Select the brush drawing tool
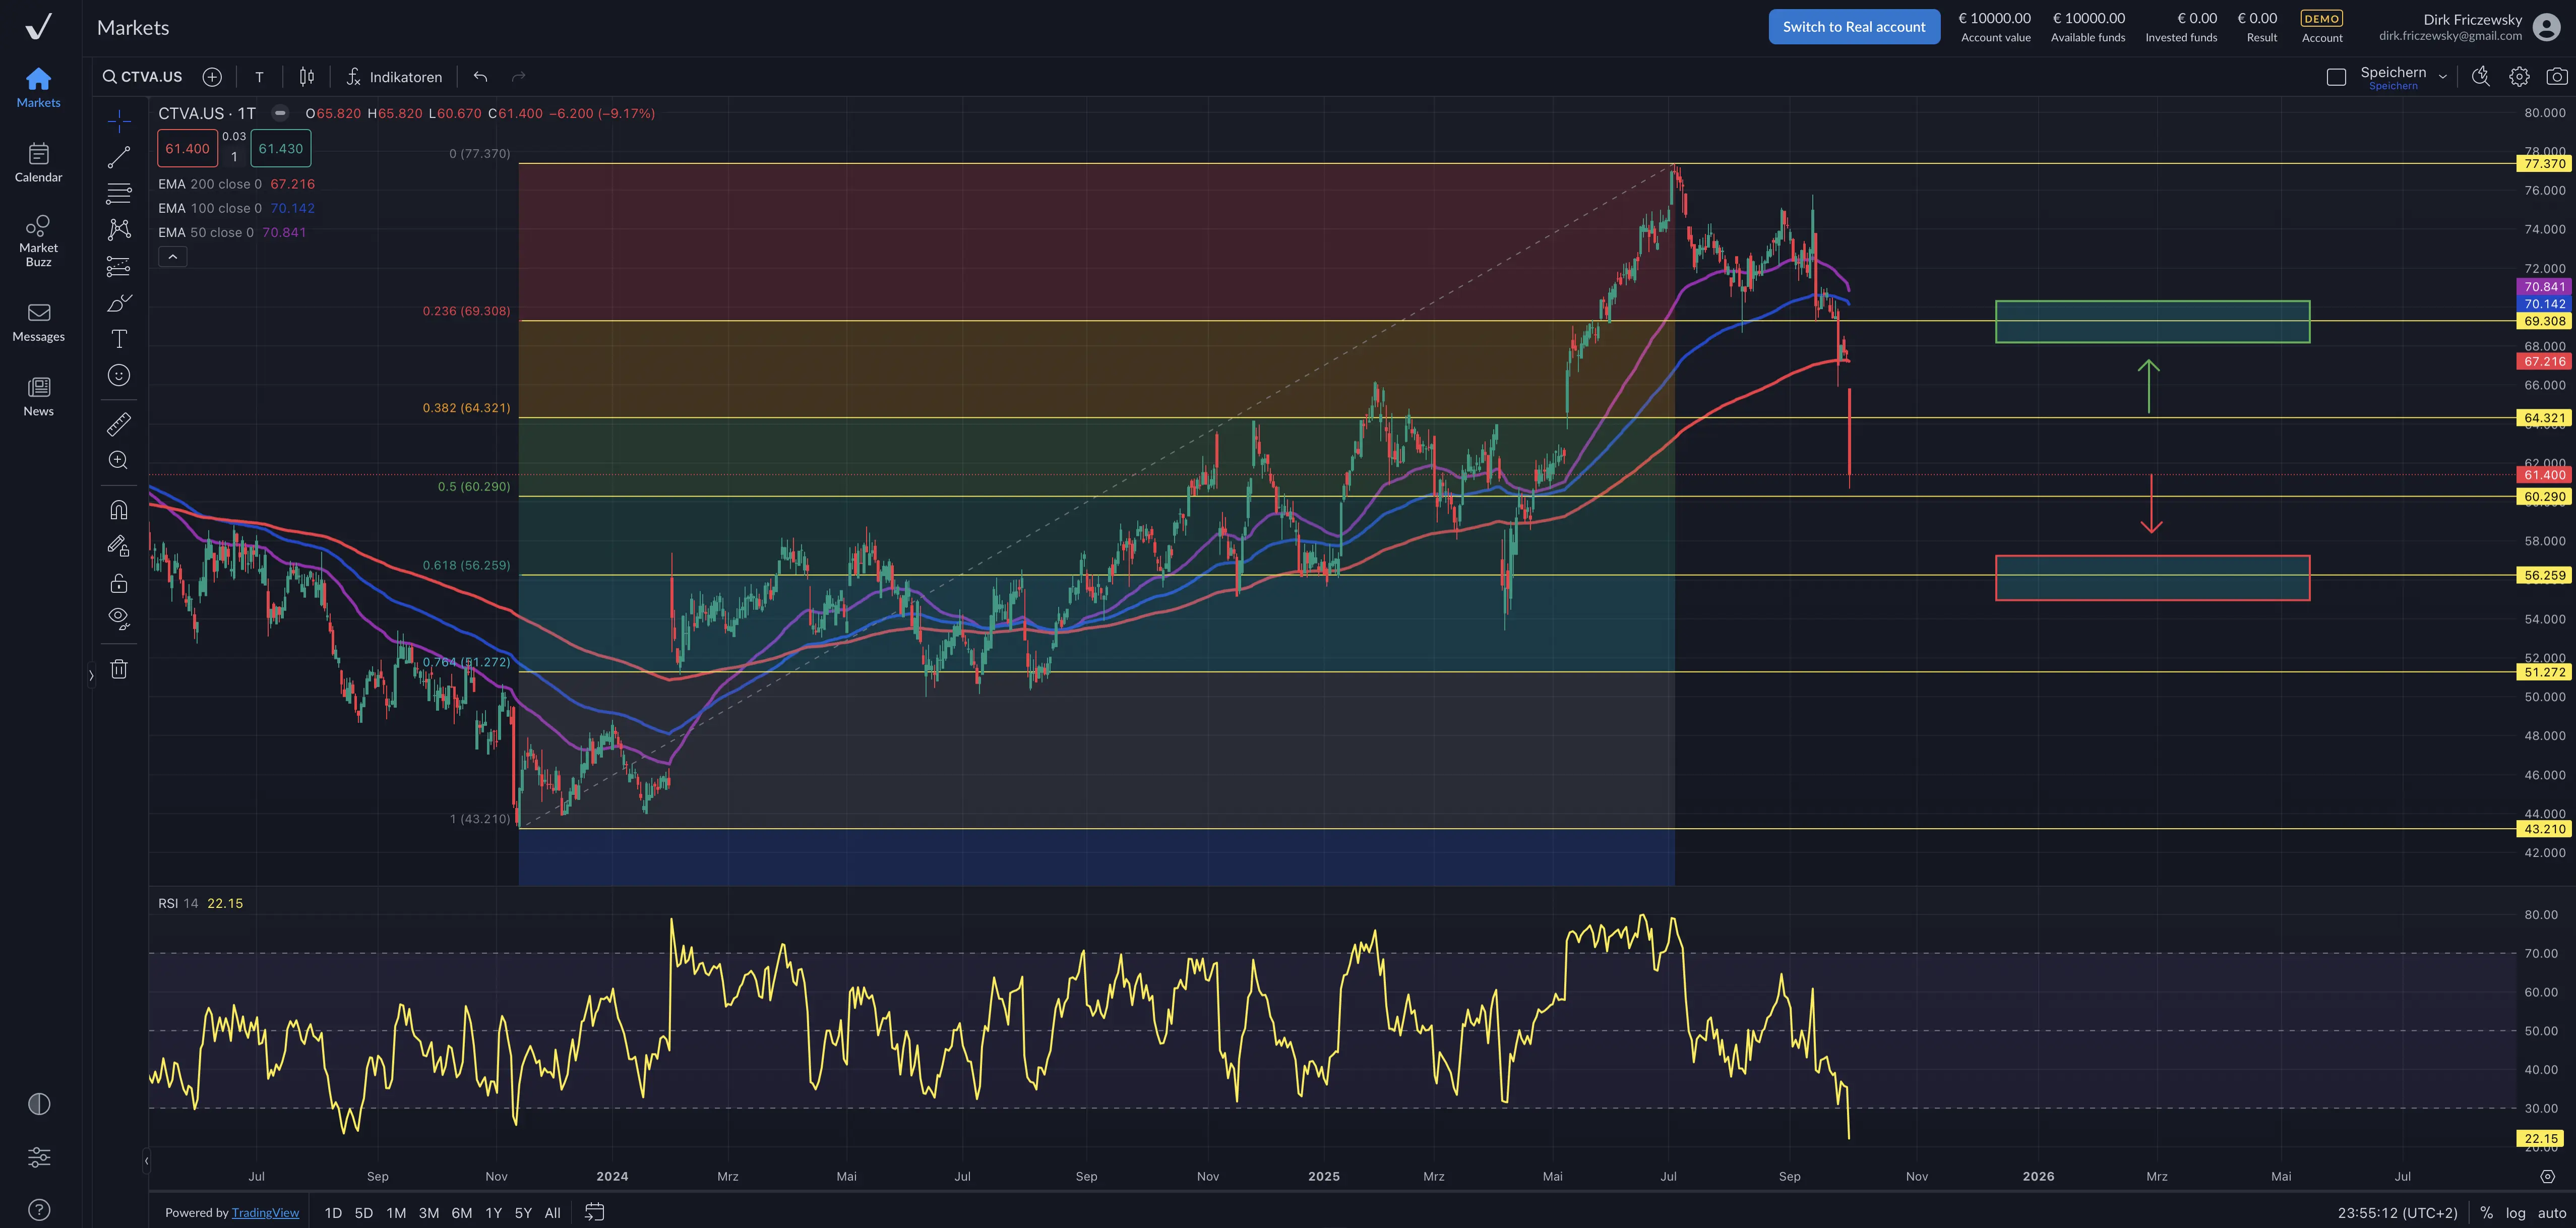 119,303
